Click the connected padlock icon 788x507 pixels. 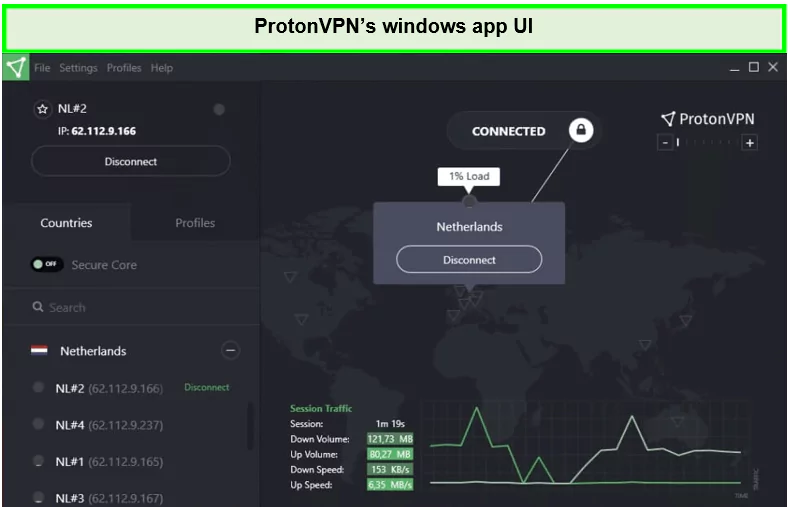[x=581, y=130]
